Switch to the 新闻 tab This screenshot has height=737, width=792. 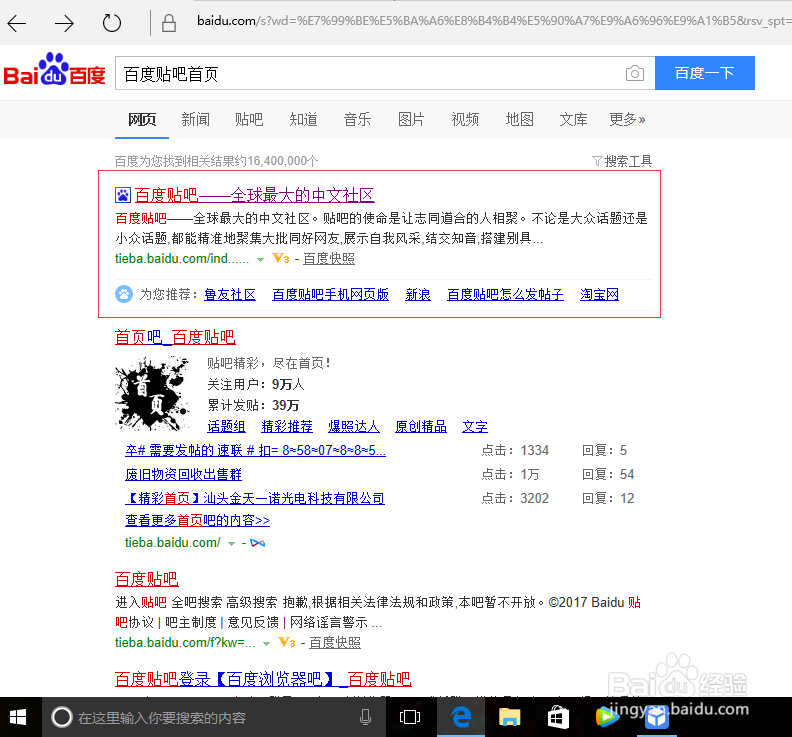pyautogui.click(x=195, y=120)
